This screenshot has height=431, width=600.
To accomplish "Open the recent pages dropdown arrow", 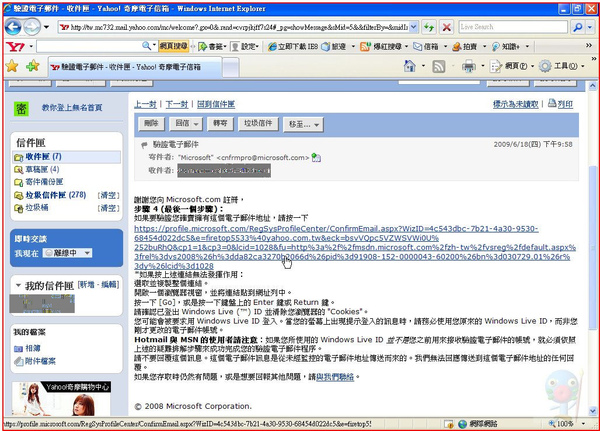I will pyautogui.click(x=46, y=27).
